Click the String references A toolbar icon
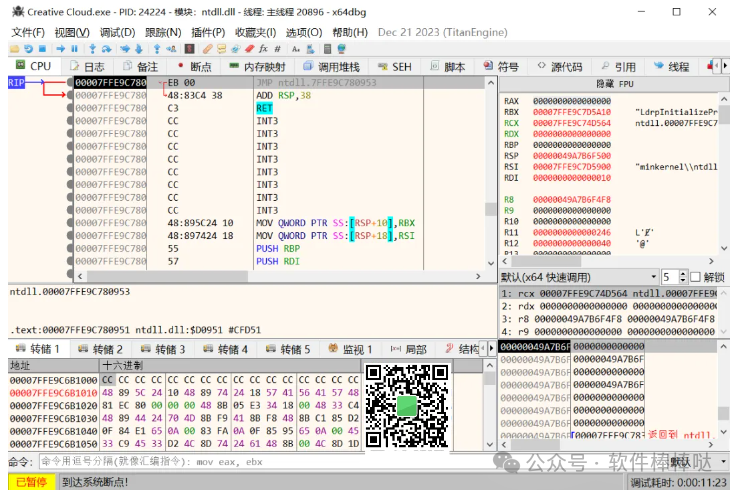The width and height of the screenshot is (735, 492). [296, 49]
